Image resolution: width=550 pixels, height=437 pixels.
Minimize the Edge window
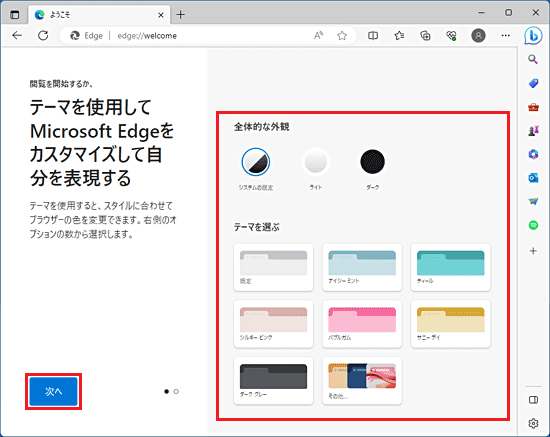[481, 13]
